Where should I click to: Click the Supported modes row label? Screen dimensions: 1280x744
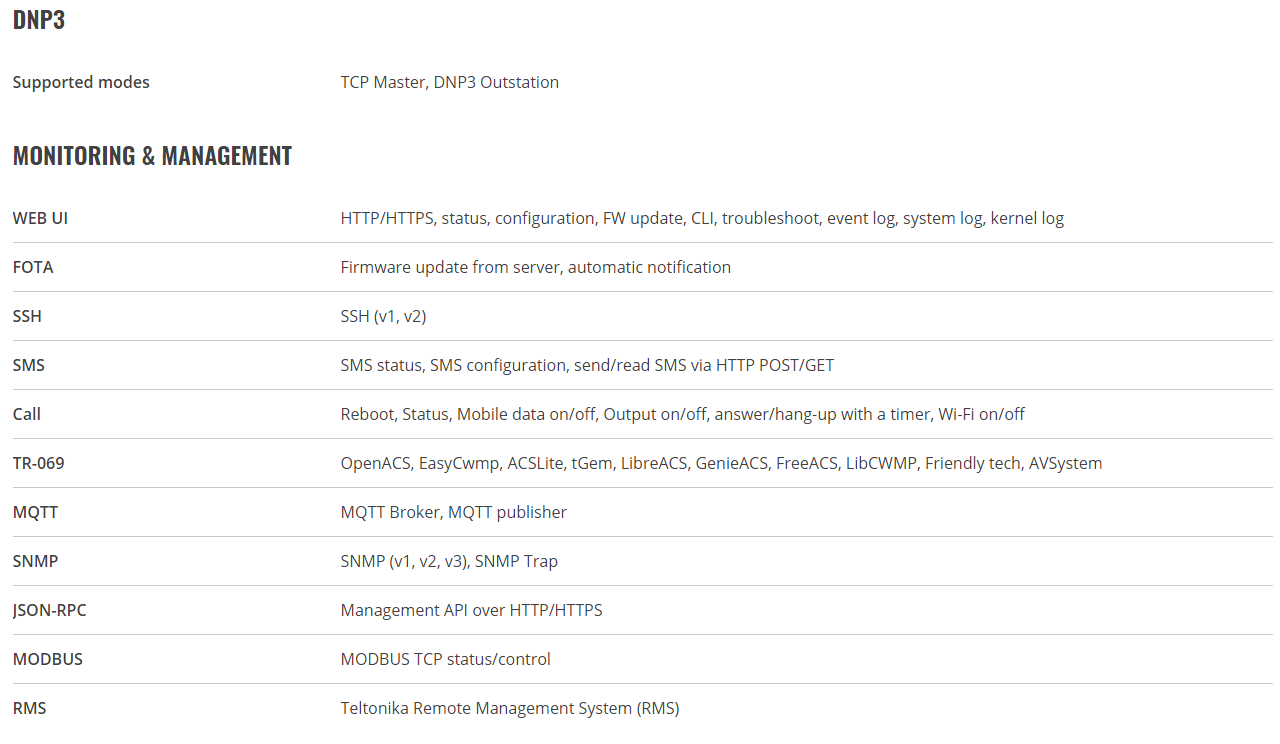point(81,82)
